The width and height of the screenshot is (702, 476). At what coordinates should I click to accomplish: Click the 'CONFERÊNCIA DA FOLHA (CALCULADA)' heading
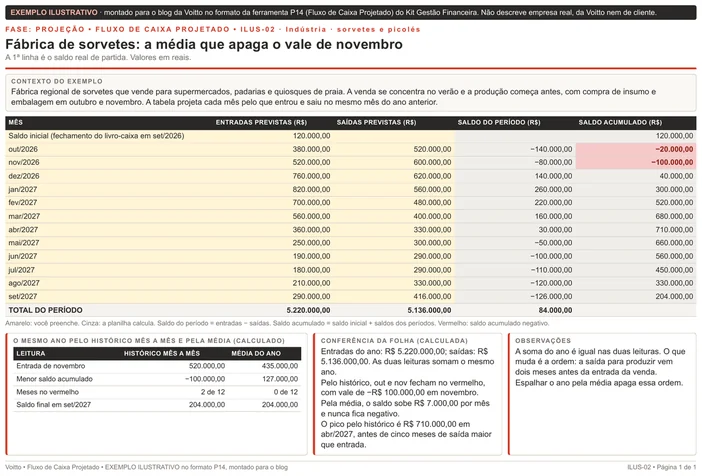pos(394,341)
